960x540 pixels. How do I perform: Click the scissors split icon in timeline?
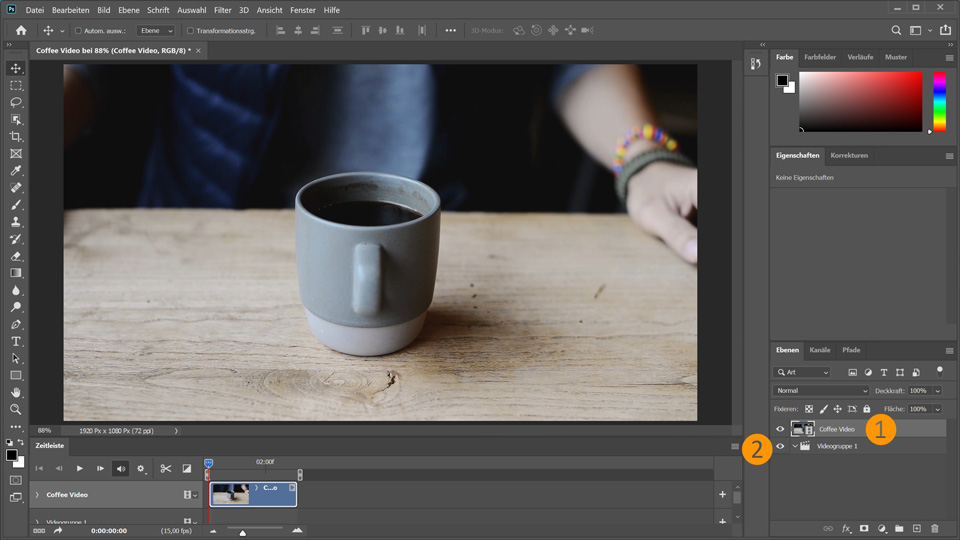(166, 468)
